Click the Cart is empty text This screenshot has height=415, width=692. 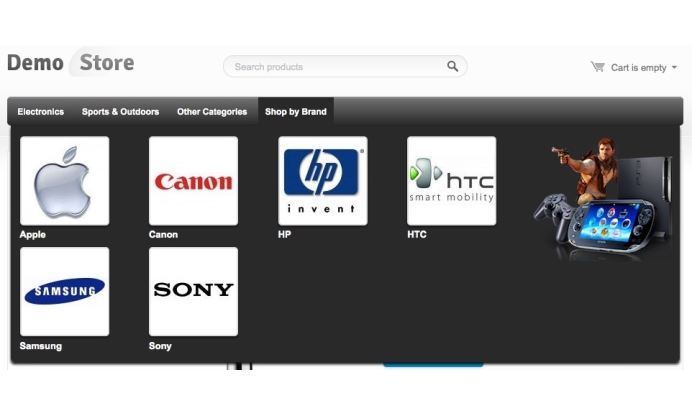(639, 68)
